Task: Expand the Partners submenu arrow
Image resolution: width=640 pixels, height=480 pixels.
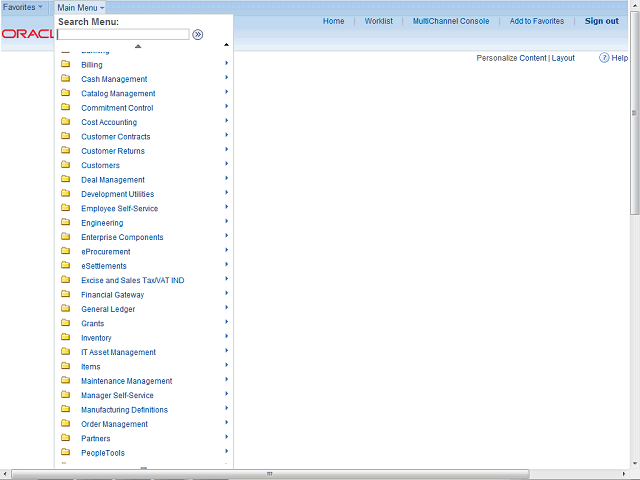Action: tap(227, 437)
